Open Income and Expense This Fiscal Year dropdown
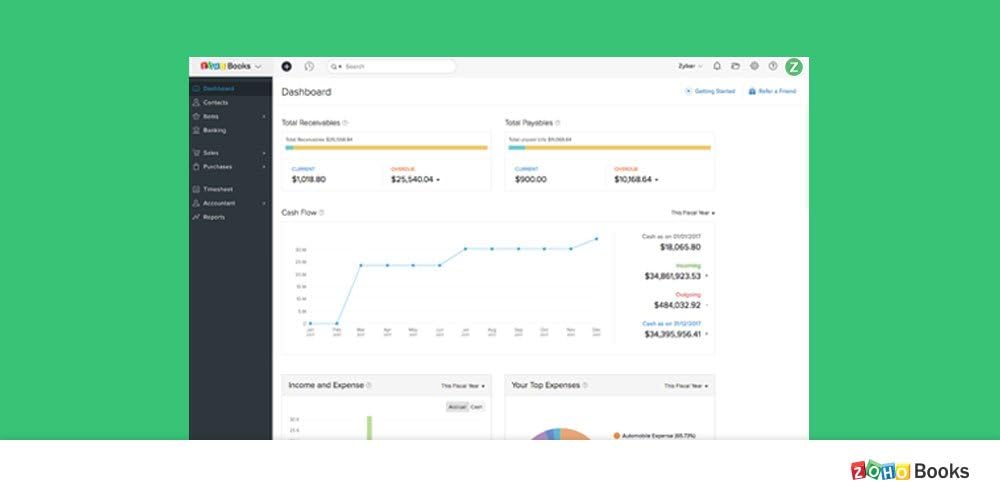Image resolution: width=1000 pixels, height=482 pixels. pos(463,386)
